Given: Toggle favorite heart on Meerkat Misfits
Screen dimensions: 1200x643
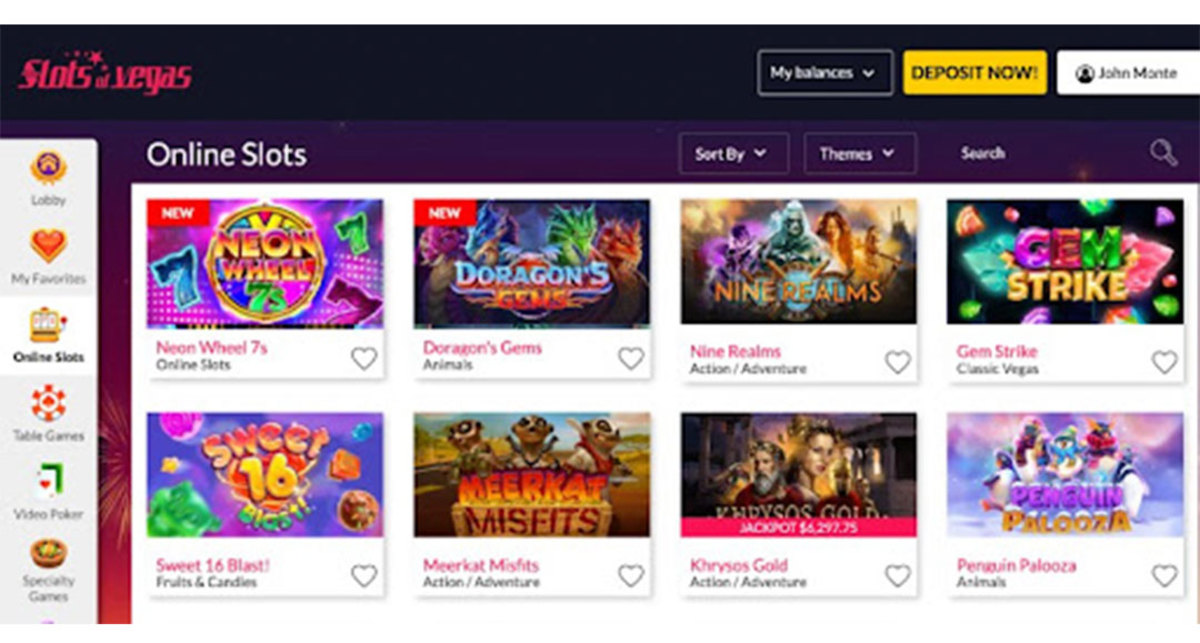Looking at the screenshot, I should tap(631, 575).
